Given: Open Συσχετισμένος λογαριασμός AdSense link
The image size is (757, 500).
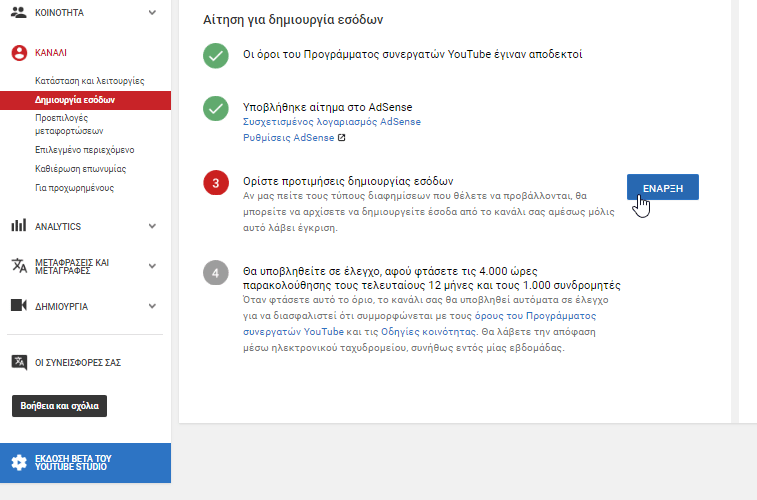Looking at the screenshot, I should pyautogui.click(x=332, y=122).
